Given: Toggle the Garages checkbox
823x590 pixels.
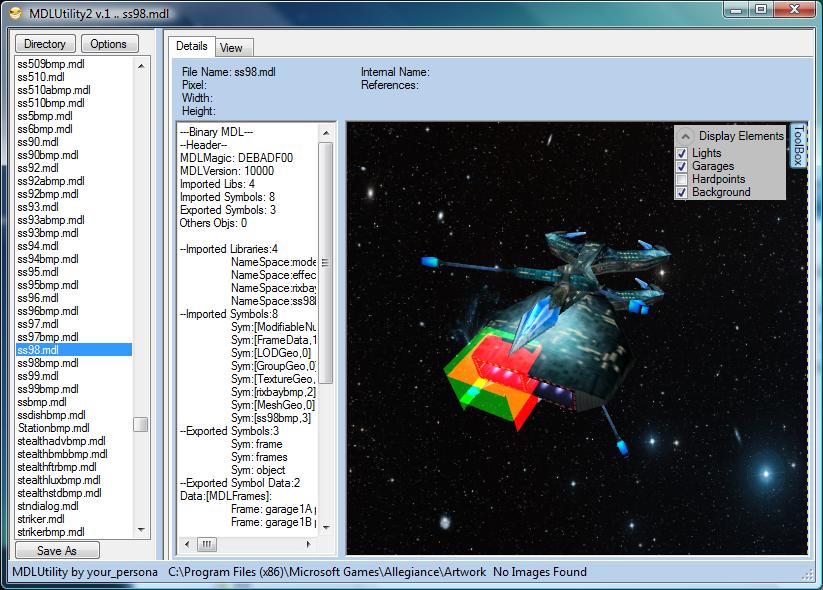Looking at the screenshot, I should pyautogui.click(x=682, y=166).
